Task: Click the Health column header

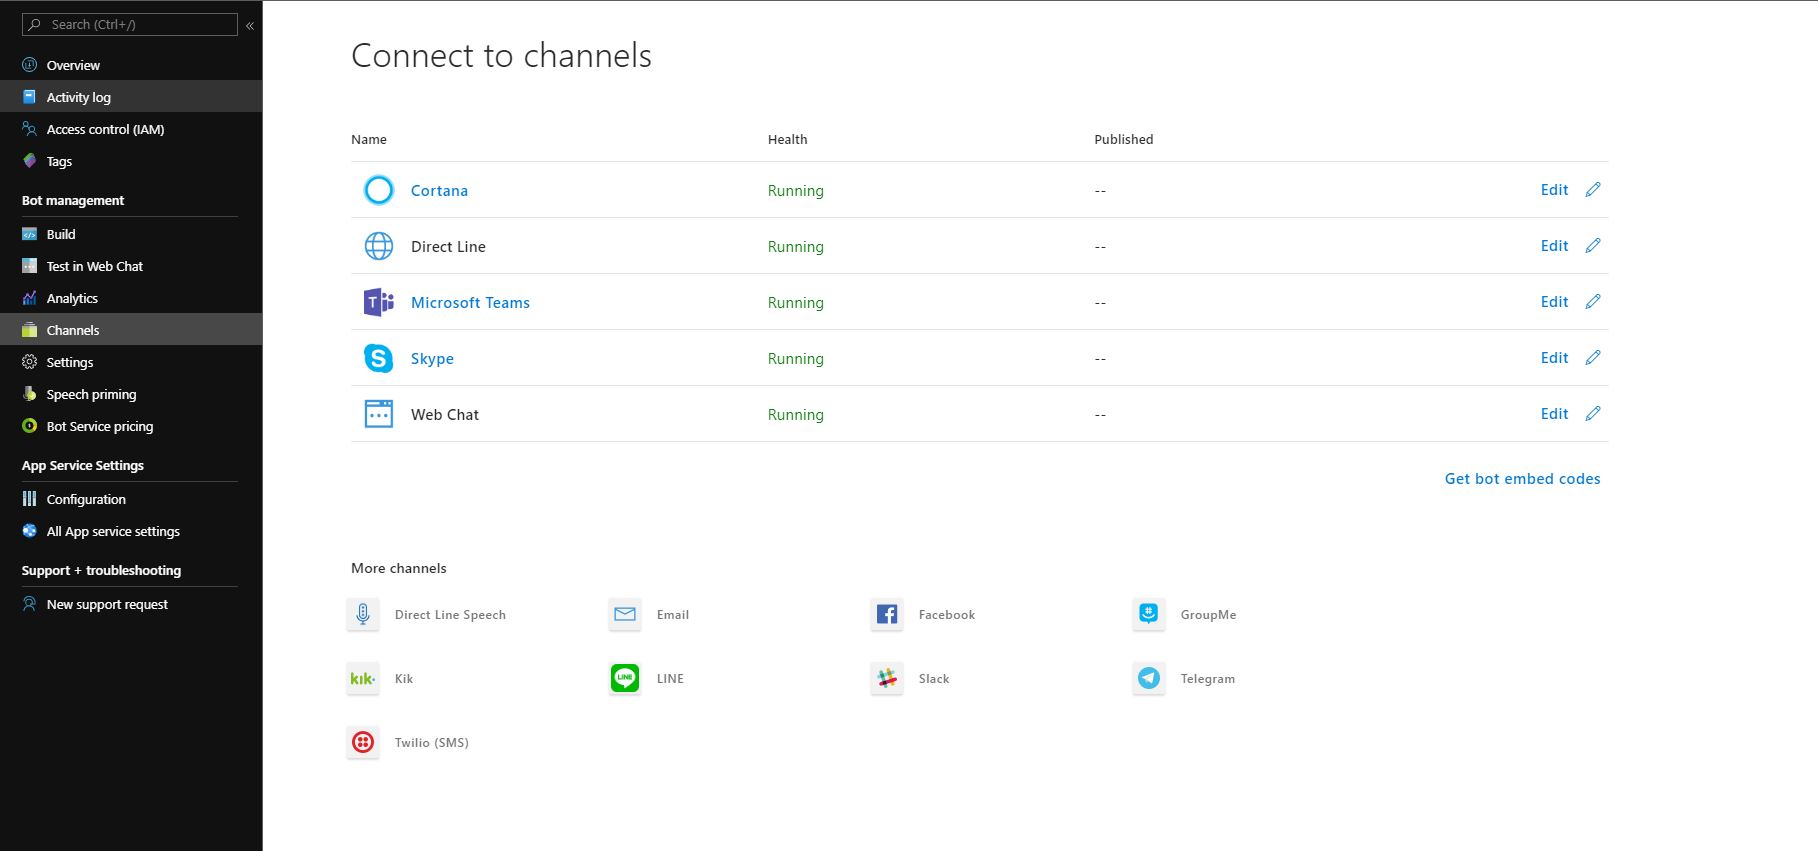Action: click(x=787, y=139)
